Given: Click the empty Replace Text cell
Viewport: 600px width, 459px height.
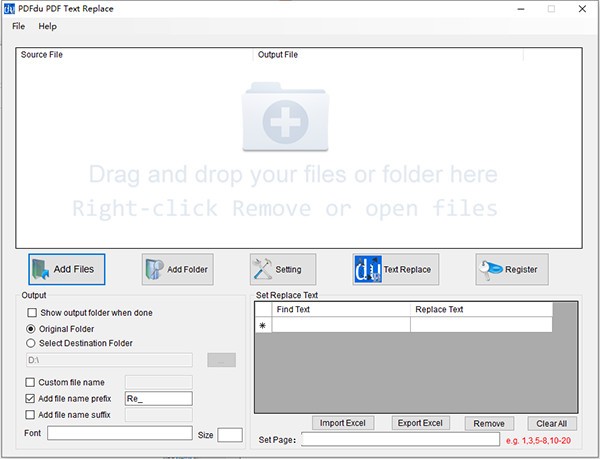Looking at the screenshot, I should (x=481, y=325).
